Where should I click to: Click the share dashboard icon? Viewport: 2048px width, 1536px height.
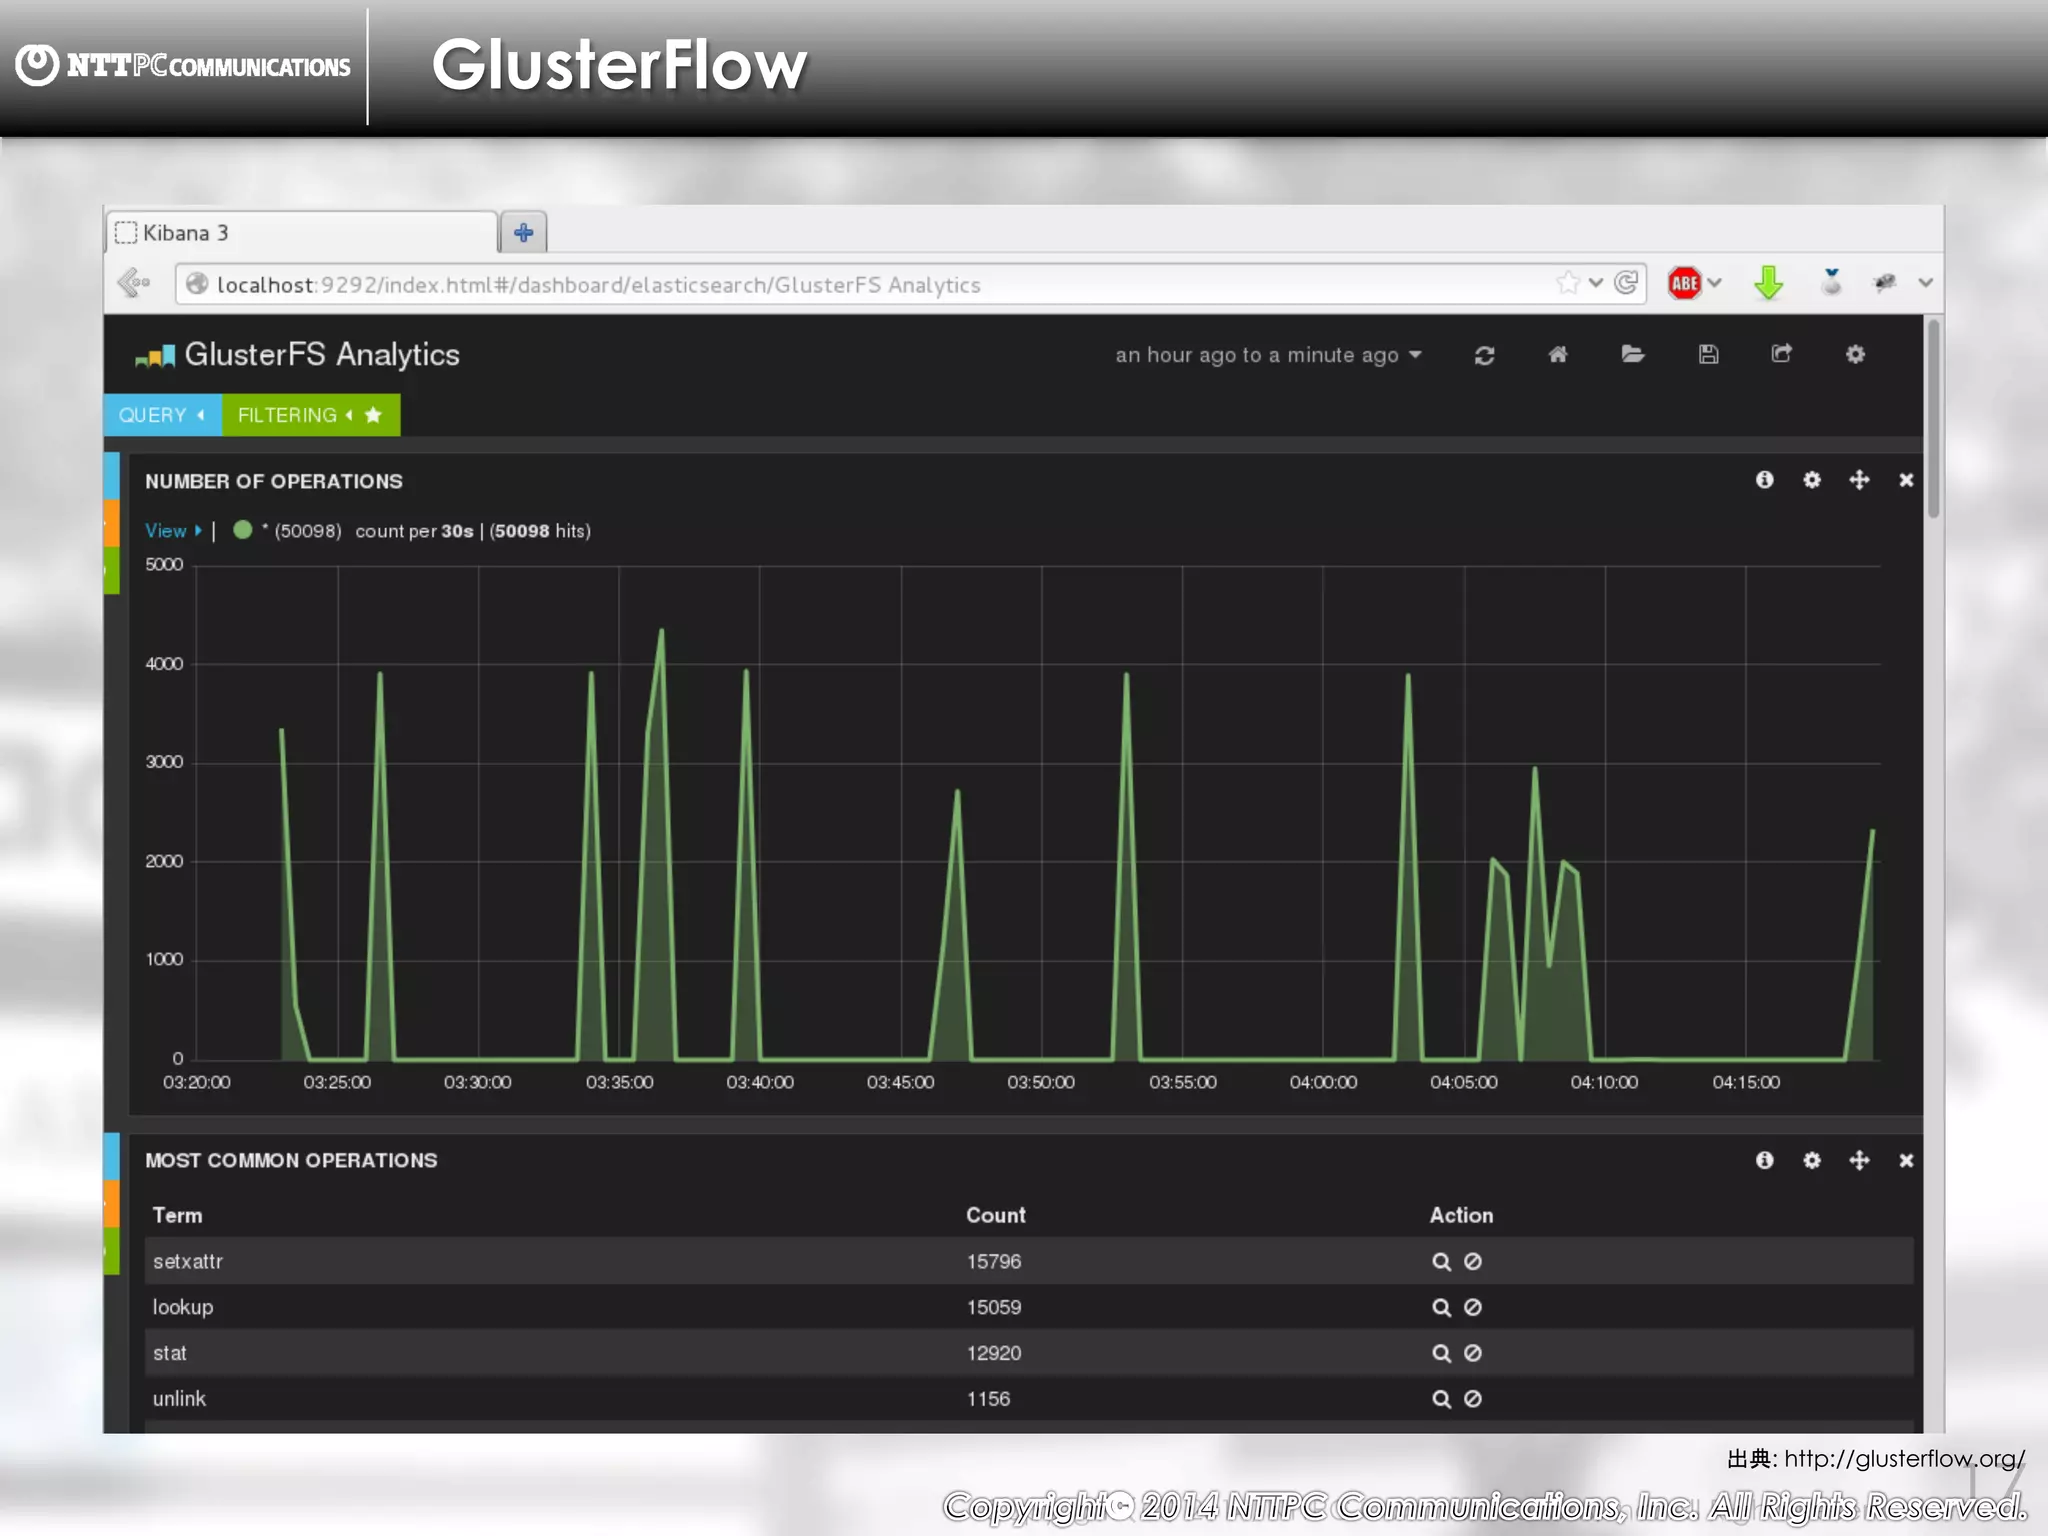[x=1781, y=354]
